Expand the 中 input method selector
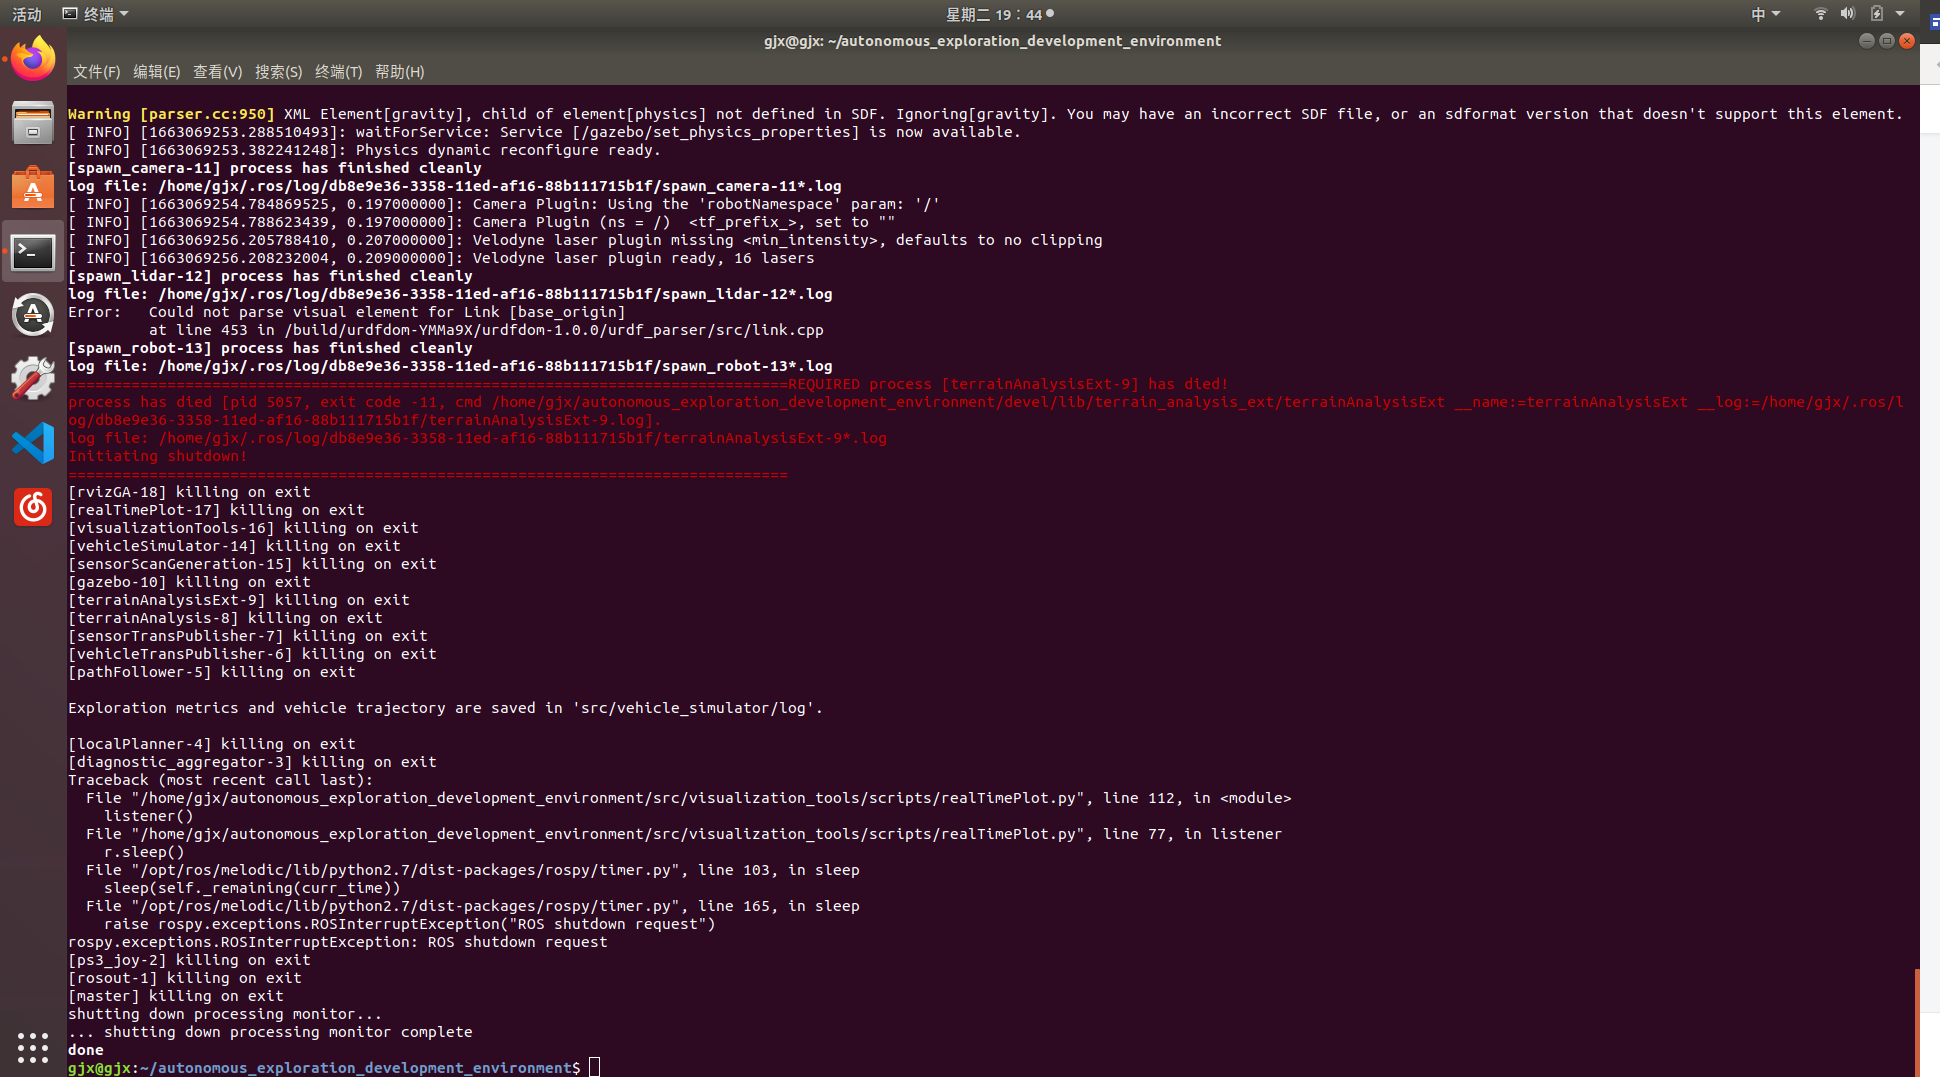This screenshot has width=1940, height=1077. pos(1765,14)
